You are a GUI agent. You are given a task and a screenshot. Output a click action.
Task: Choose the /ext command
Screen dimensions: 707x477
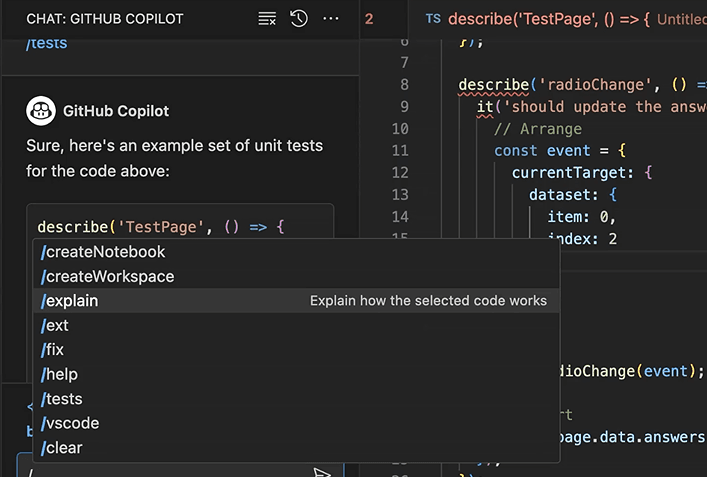tap(296, 325)
